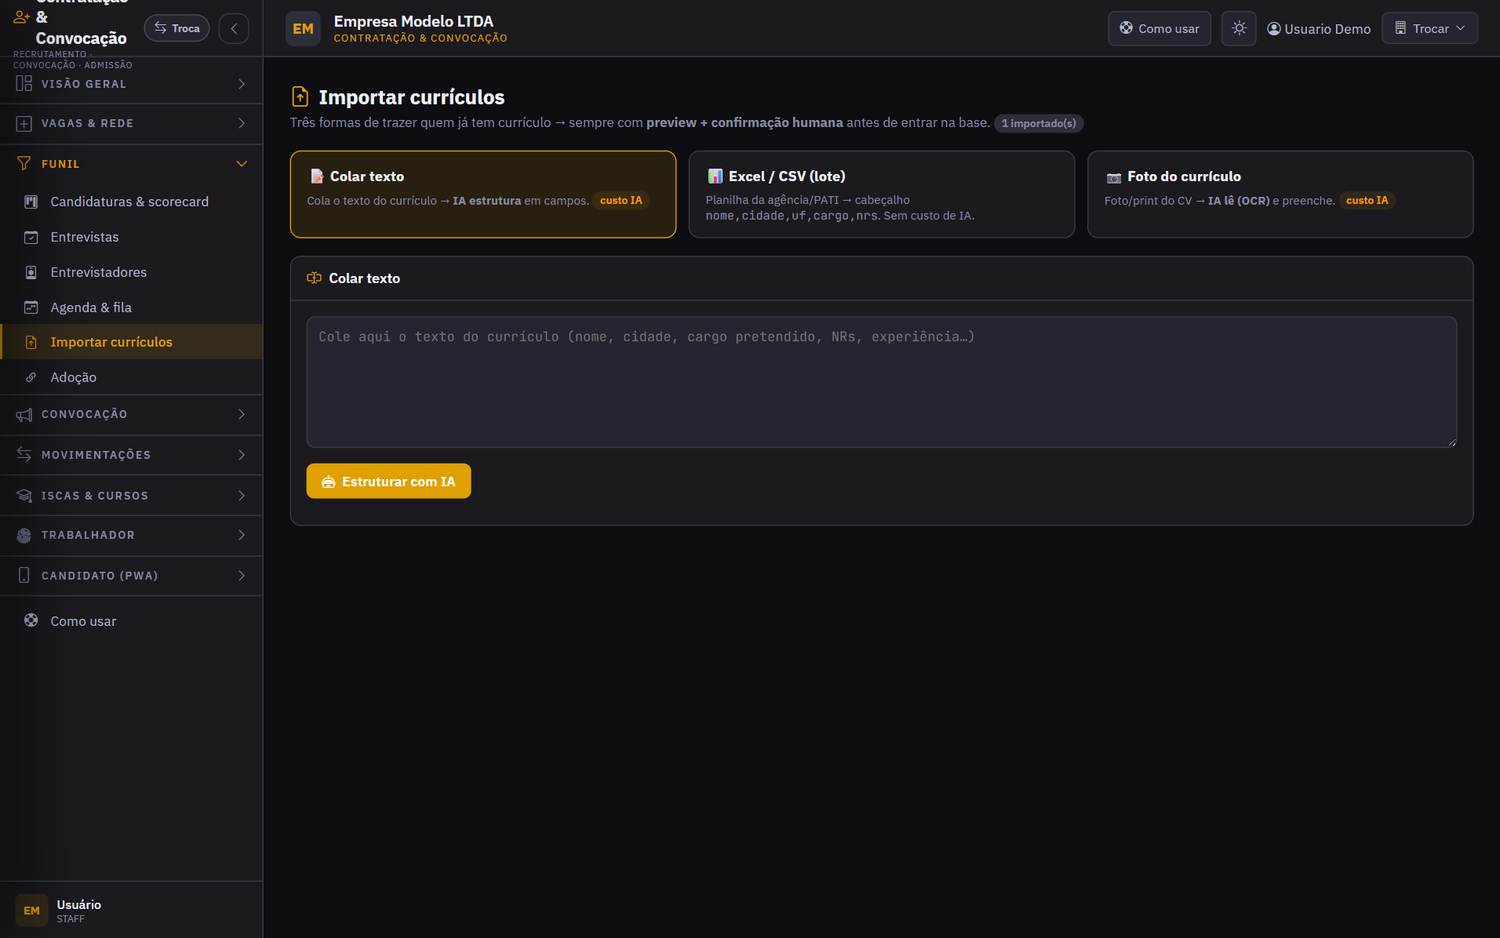Click the Como usar header button
The image size is (1500, 938).
click(x=1159, y=28)
